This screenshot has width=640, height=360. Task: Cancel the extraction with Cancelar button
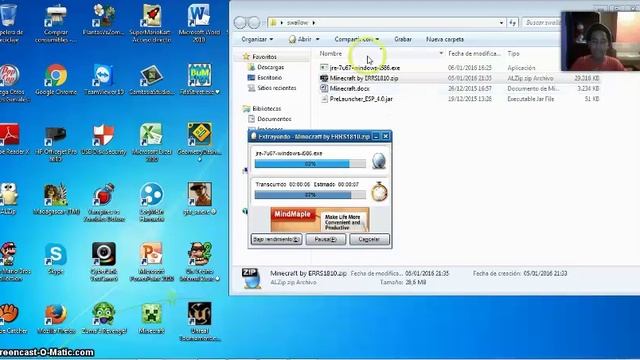tap(369, 239)
